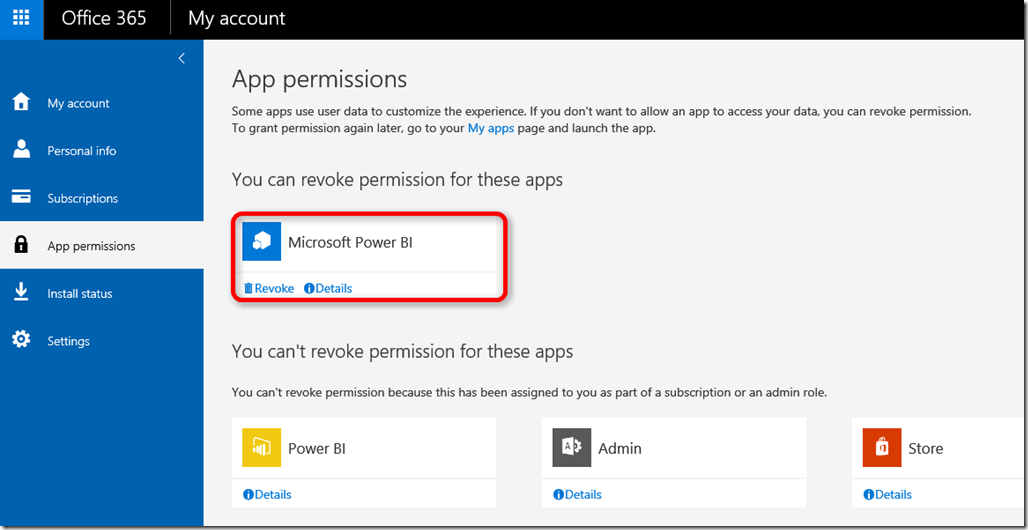1028x530 pixels.
Task: Click the yellow Power BI card name text
Action: [317, 449]
